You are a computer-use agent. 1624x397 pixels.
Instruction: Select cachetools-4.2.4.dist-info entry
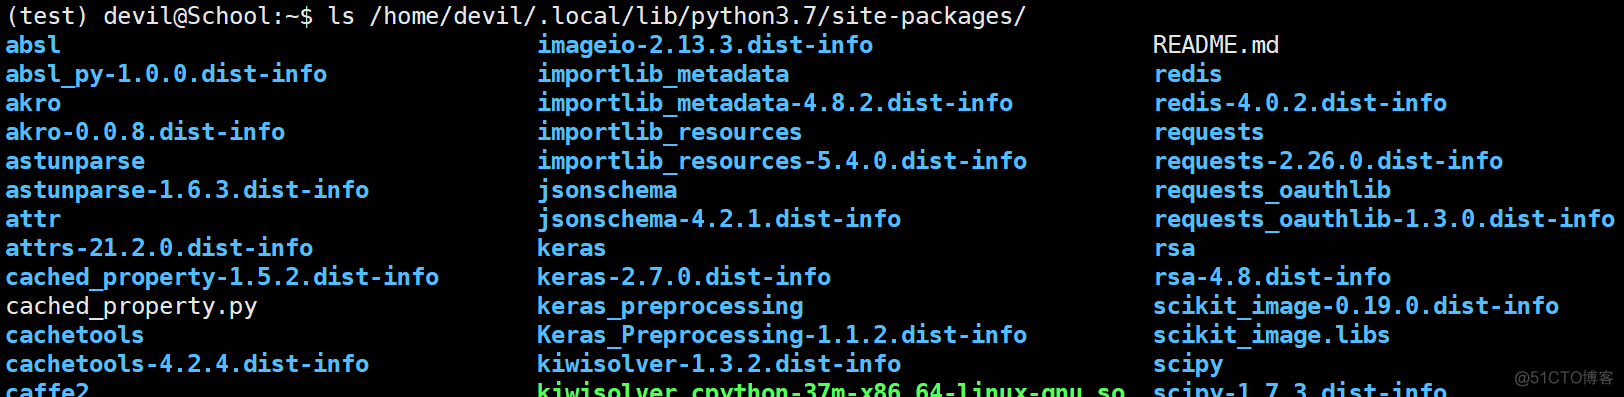187,364
